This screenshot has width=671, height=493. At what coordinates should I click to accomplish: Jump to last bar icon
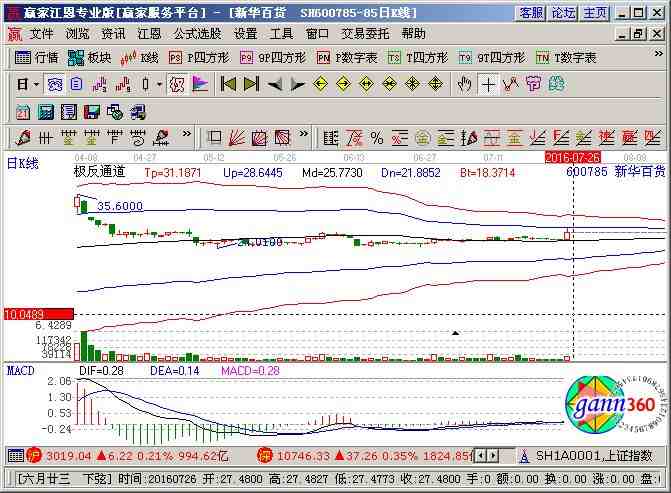click(251, 84)
